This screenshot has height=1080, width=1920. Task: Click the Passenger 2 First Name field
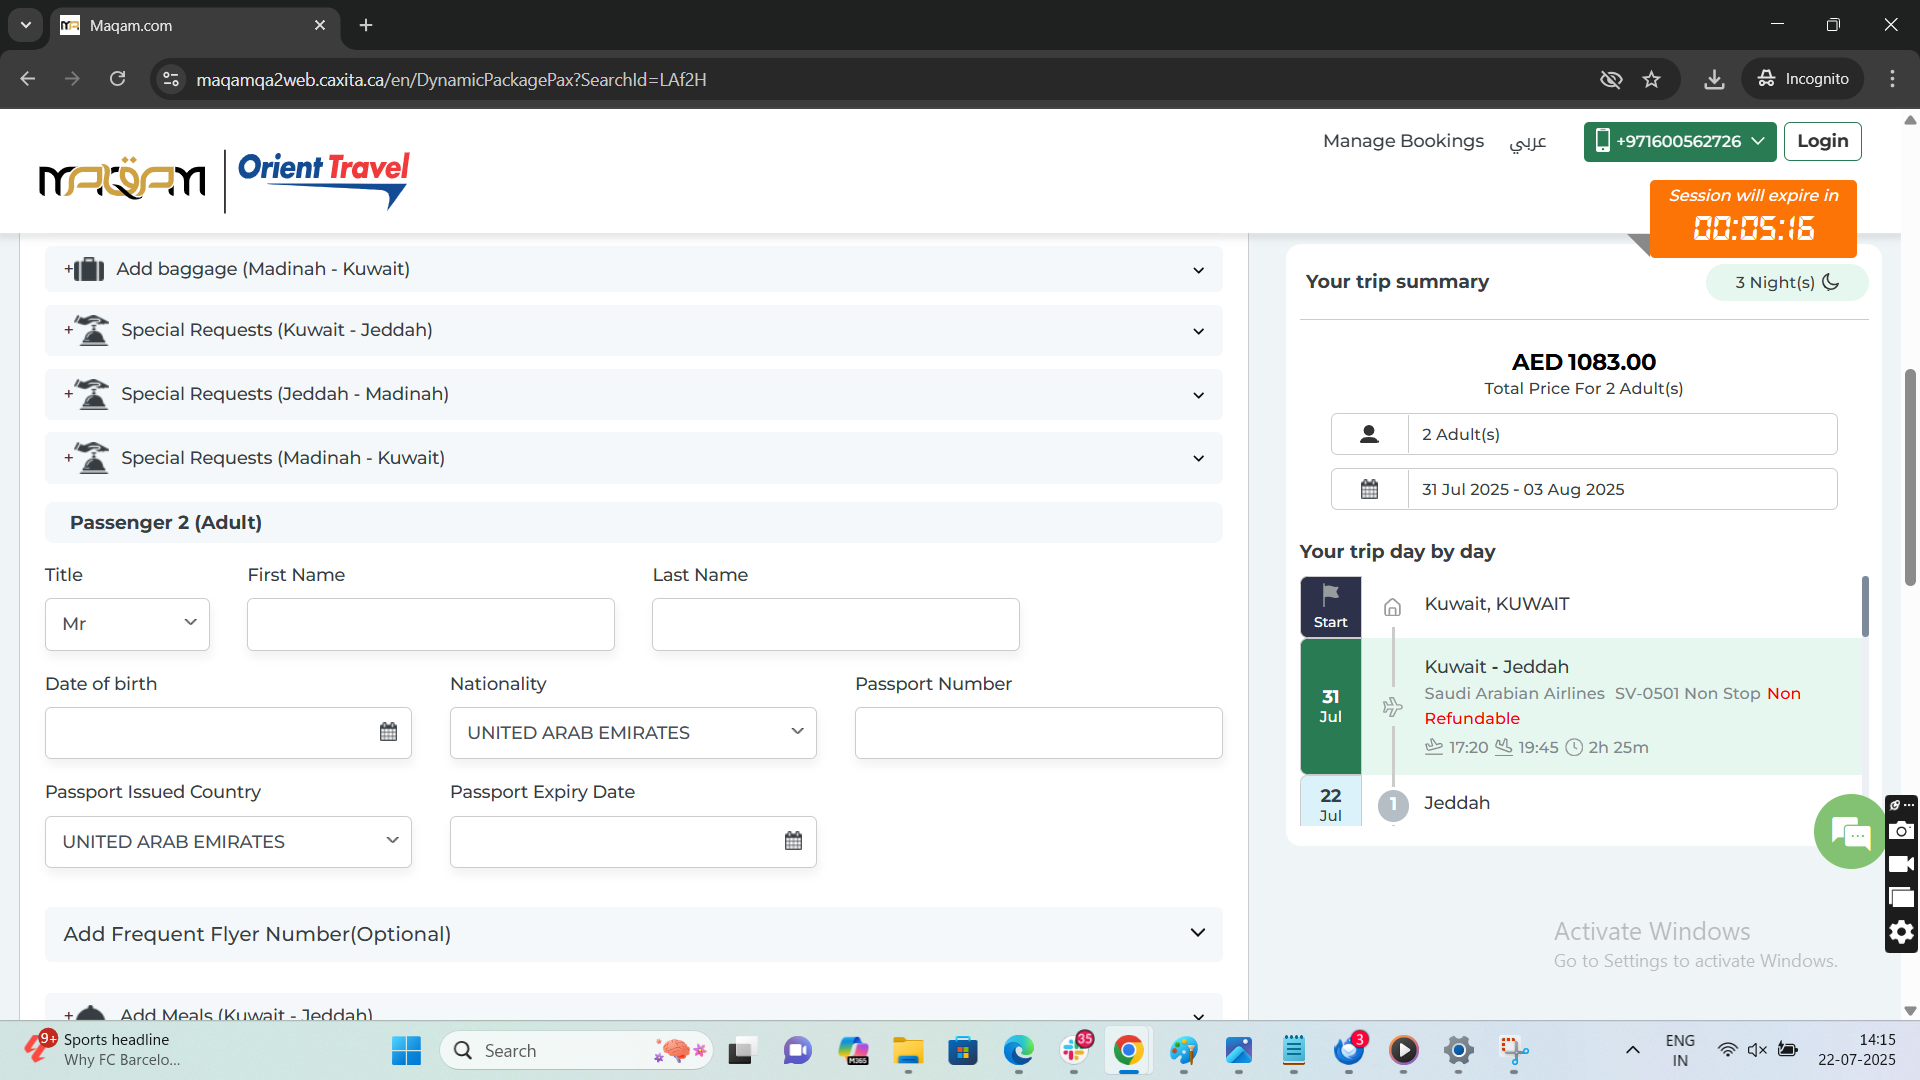point(430,625)
